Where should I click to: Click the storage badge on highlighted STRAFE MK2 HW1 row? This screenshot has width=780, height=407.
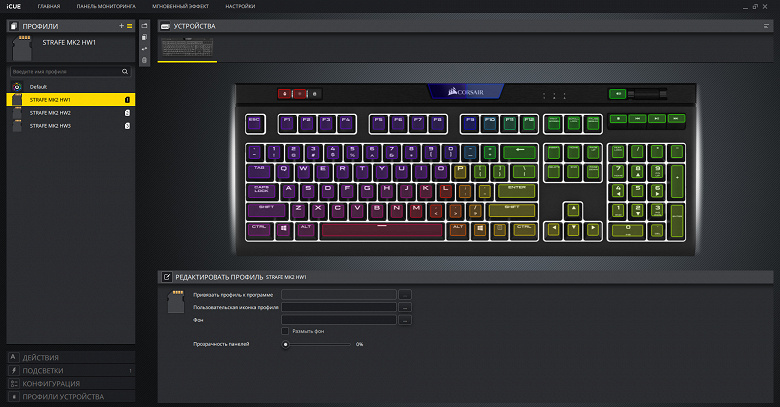tap(127, 100)
